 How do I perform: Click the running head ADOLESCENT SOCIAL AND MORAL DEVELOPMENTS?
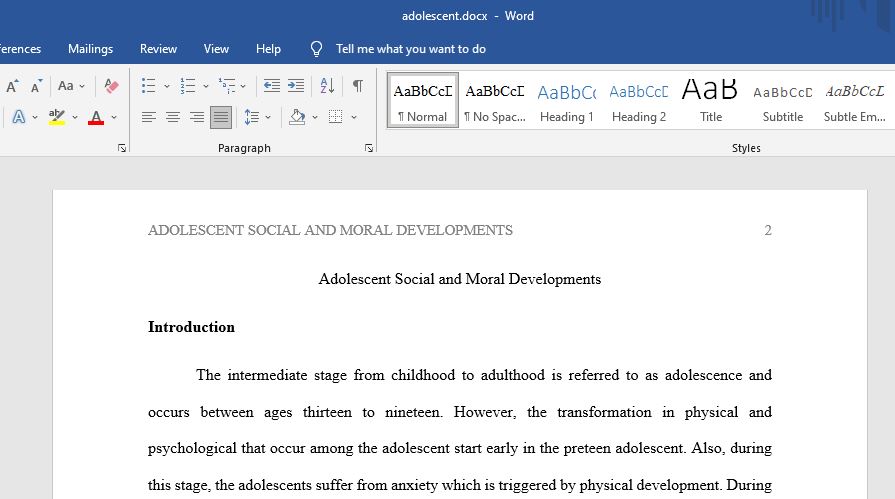coord(330,230)
